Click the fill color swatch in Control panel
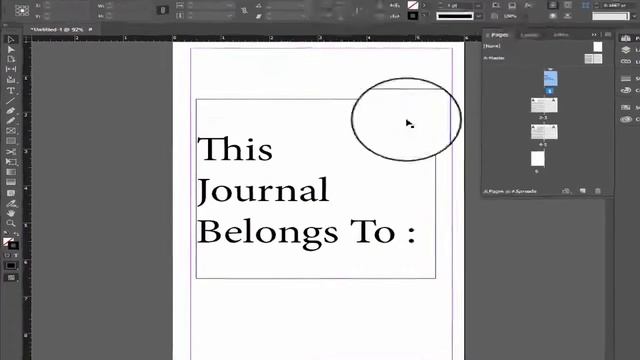Screen dimensions: 640x360 pos(413,5)
